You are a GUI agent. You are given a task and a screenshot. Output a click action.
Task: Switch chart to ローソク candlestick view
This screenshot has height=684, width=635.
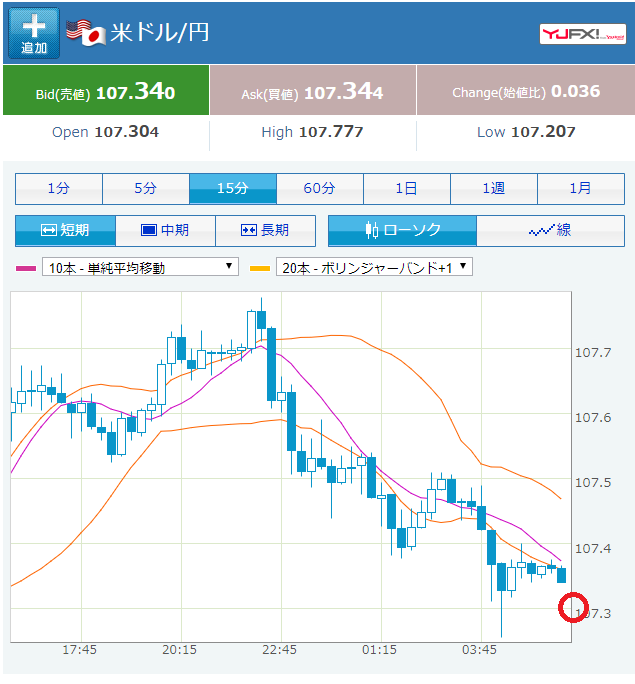click(402, 230)
